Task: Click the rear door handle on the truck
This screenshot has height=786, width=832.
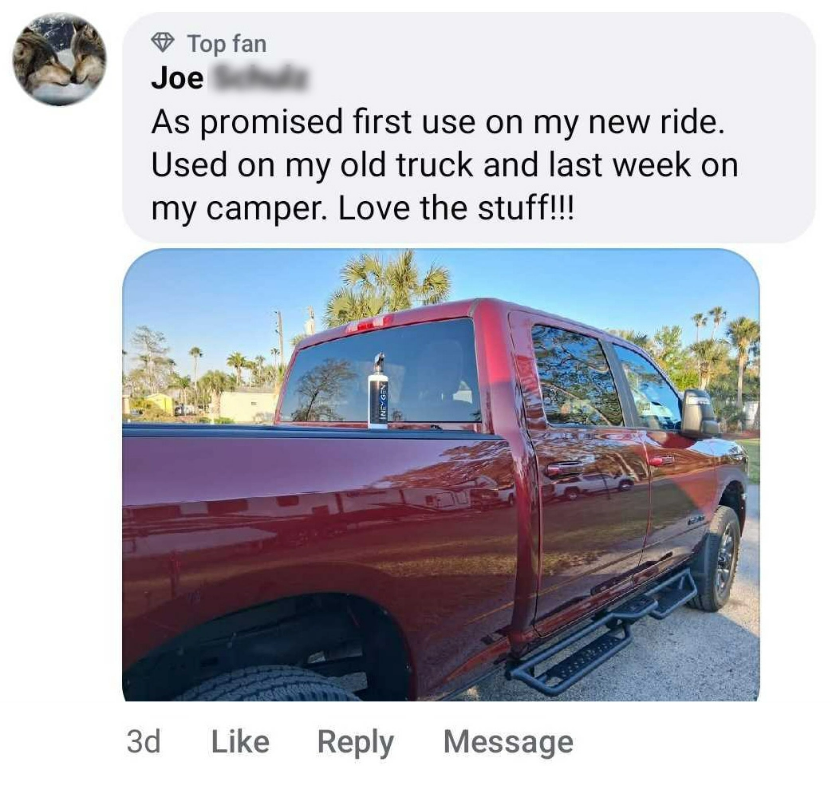Action: pyautogui.click(x=565, y=468)
